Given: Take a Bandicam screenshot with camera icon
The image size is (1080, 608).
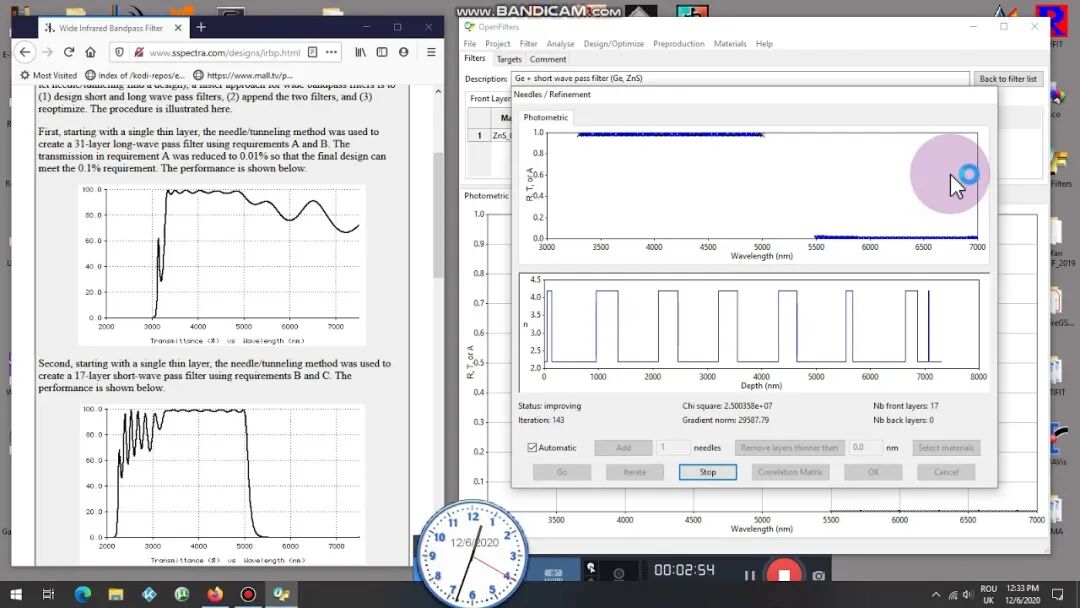Looking at the screenshot, I should [818, 575].
